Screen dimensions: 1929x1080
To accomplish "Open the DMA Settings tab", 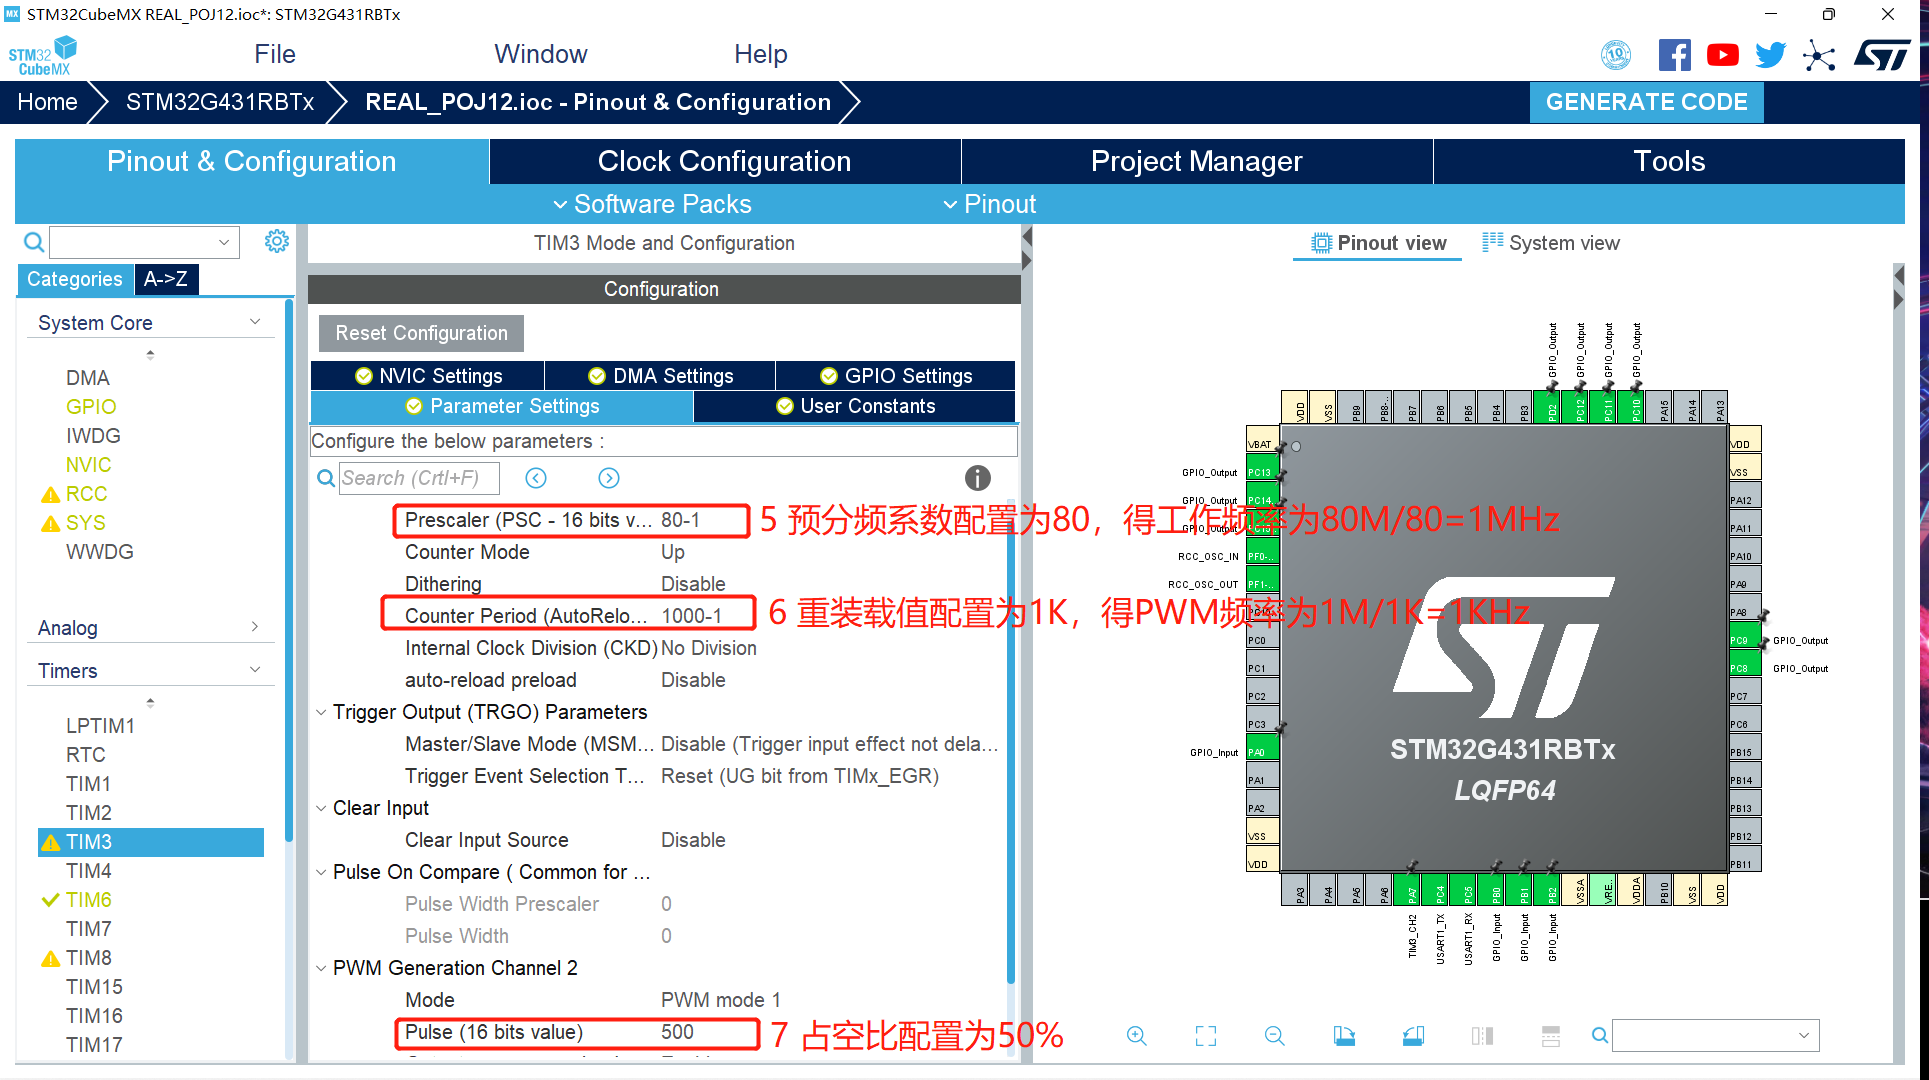I will click(660, 376).
